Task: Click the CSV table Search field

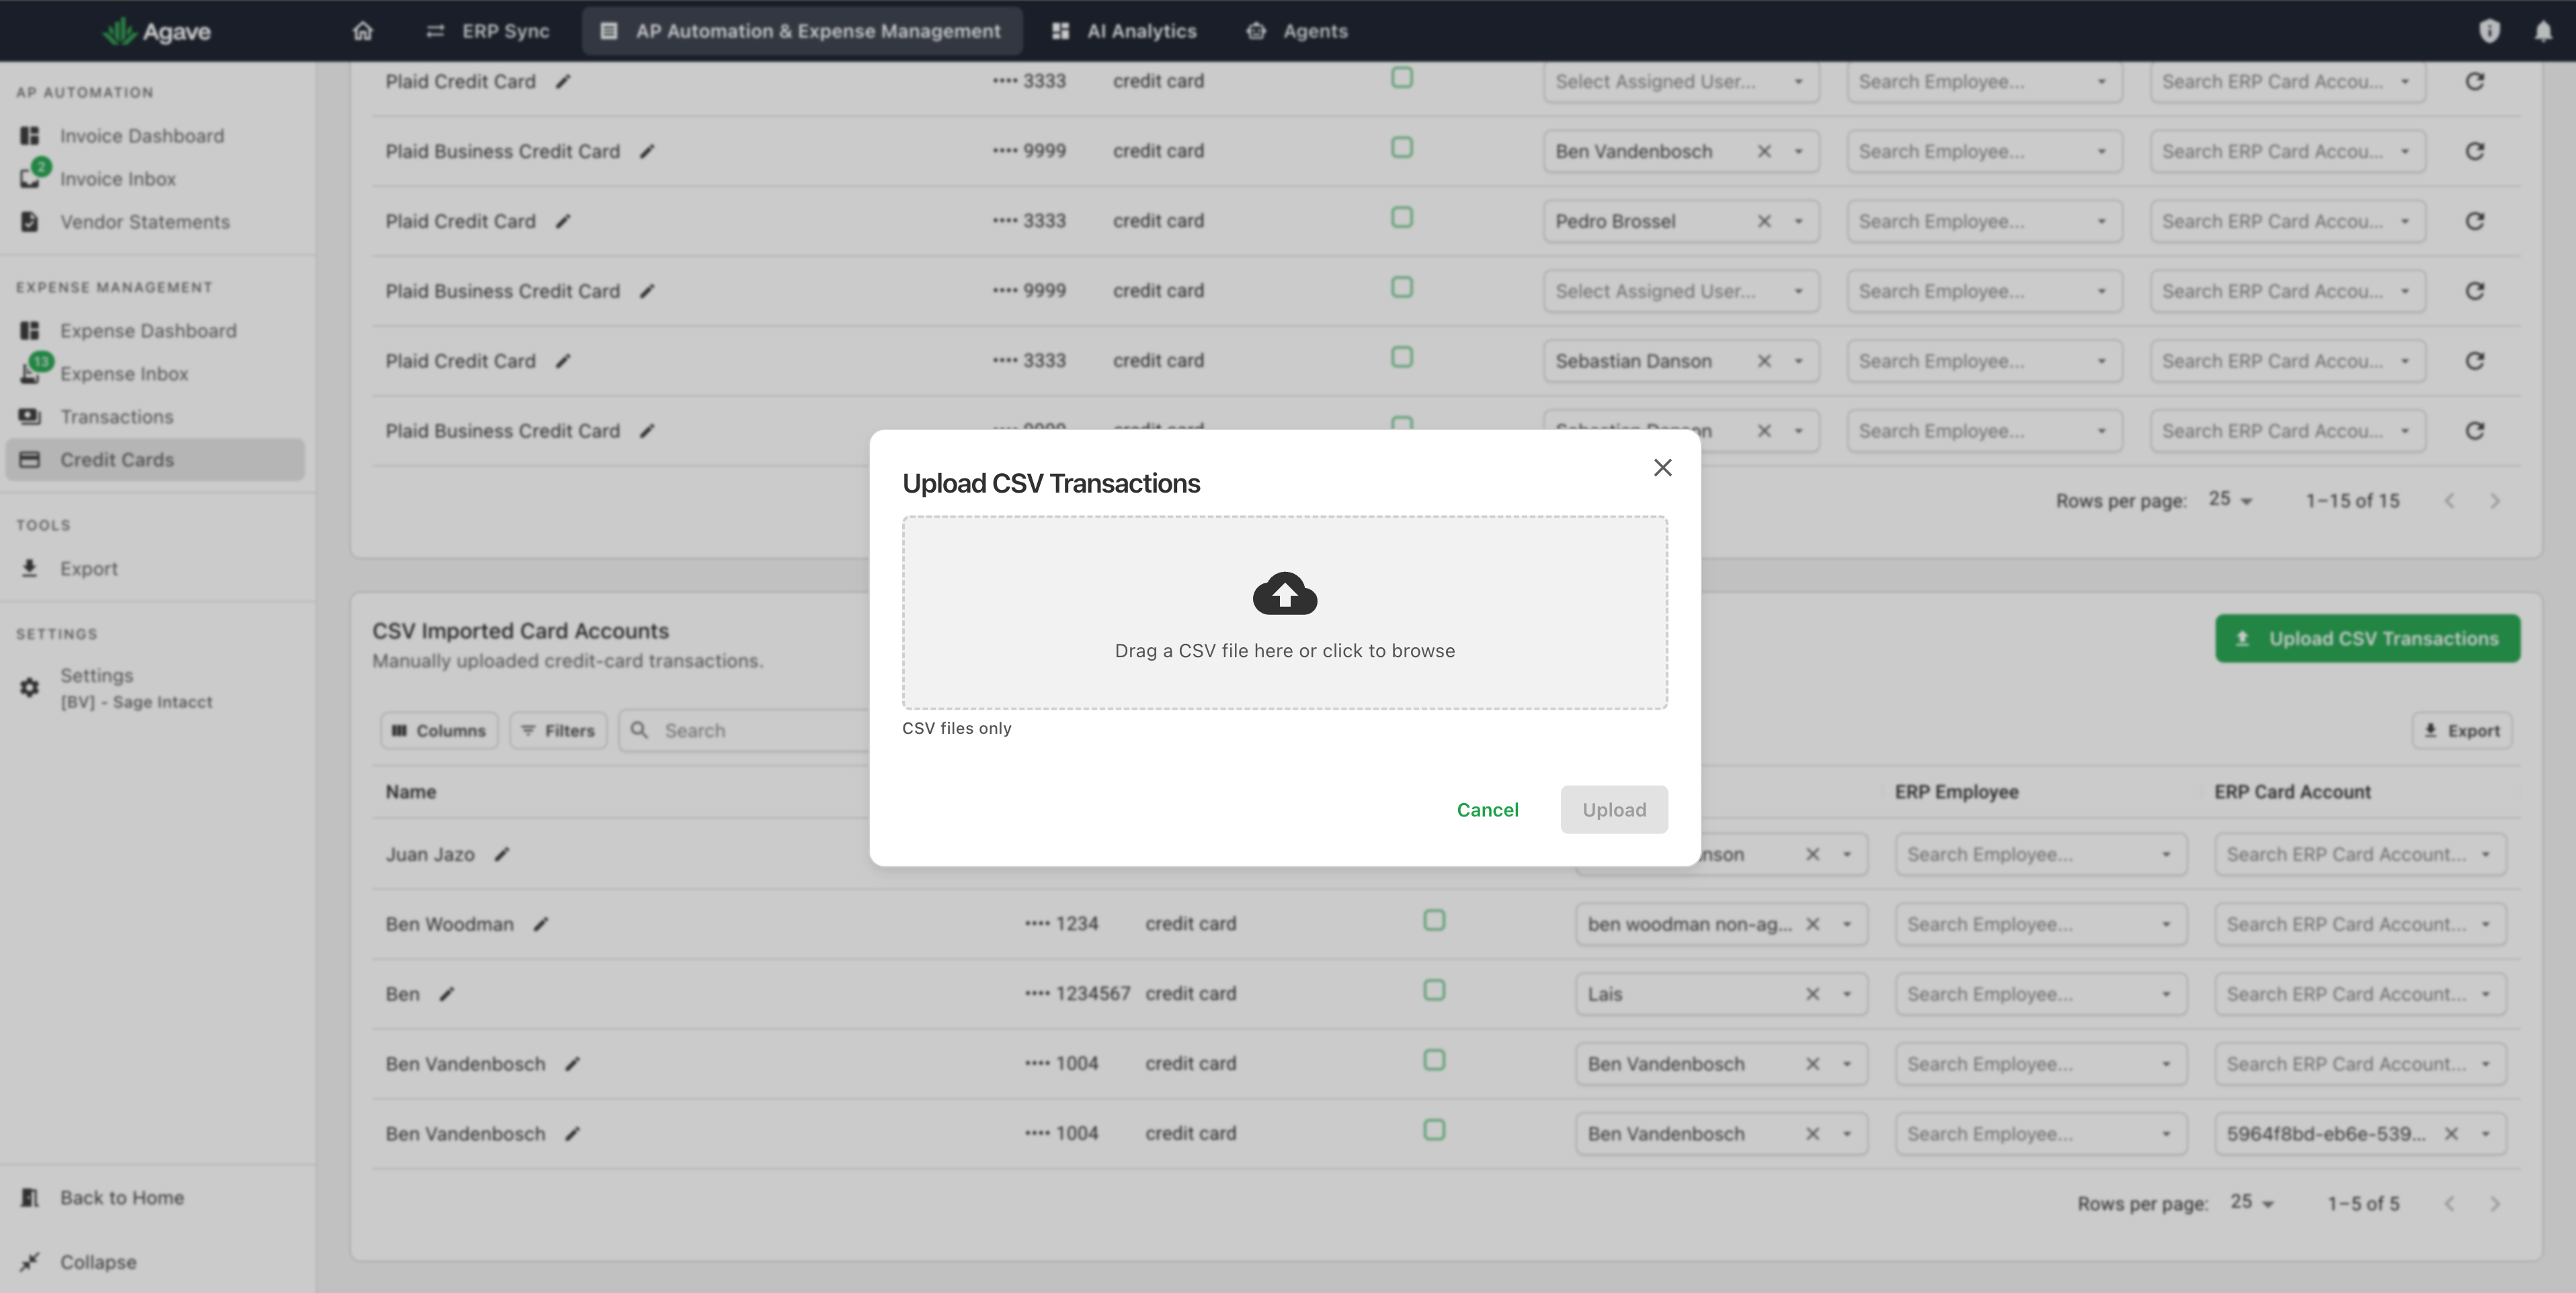Action: click(x=745, y=730)
